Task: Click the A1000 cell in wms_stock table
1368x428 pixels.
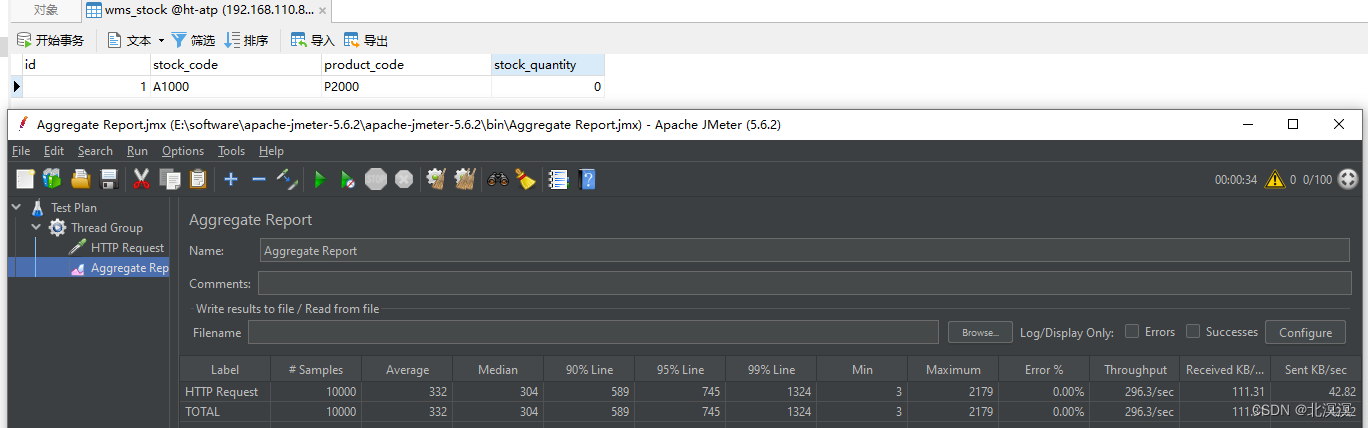Action: pyautogui.click(x=236, y=87)
